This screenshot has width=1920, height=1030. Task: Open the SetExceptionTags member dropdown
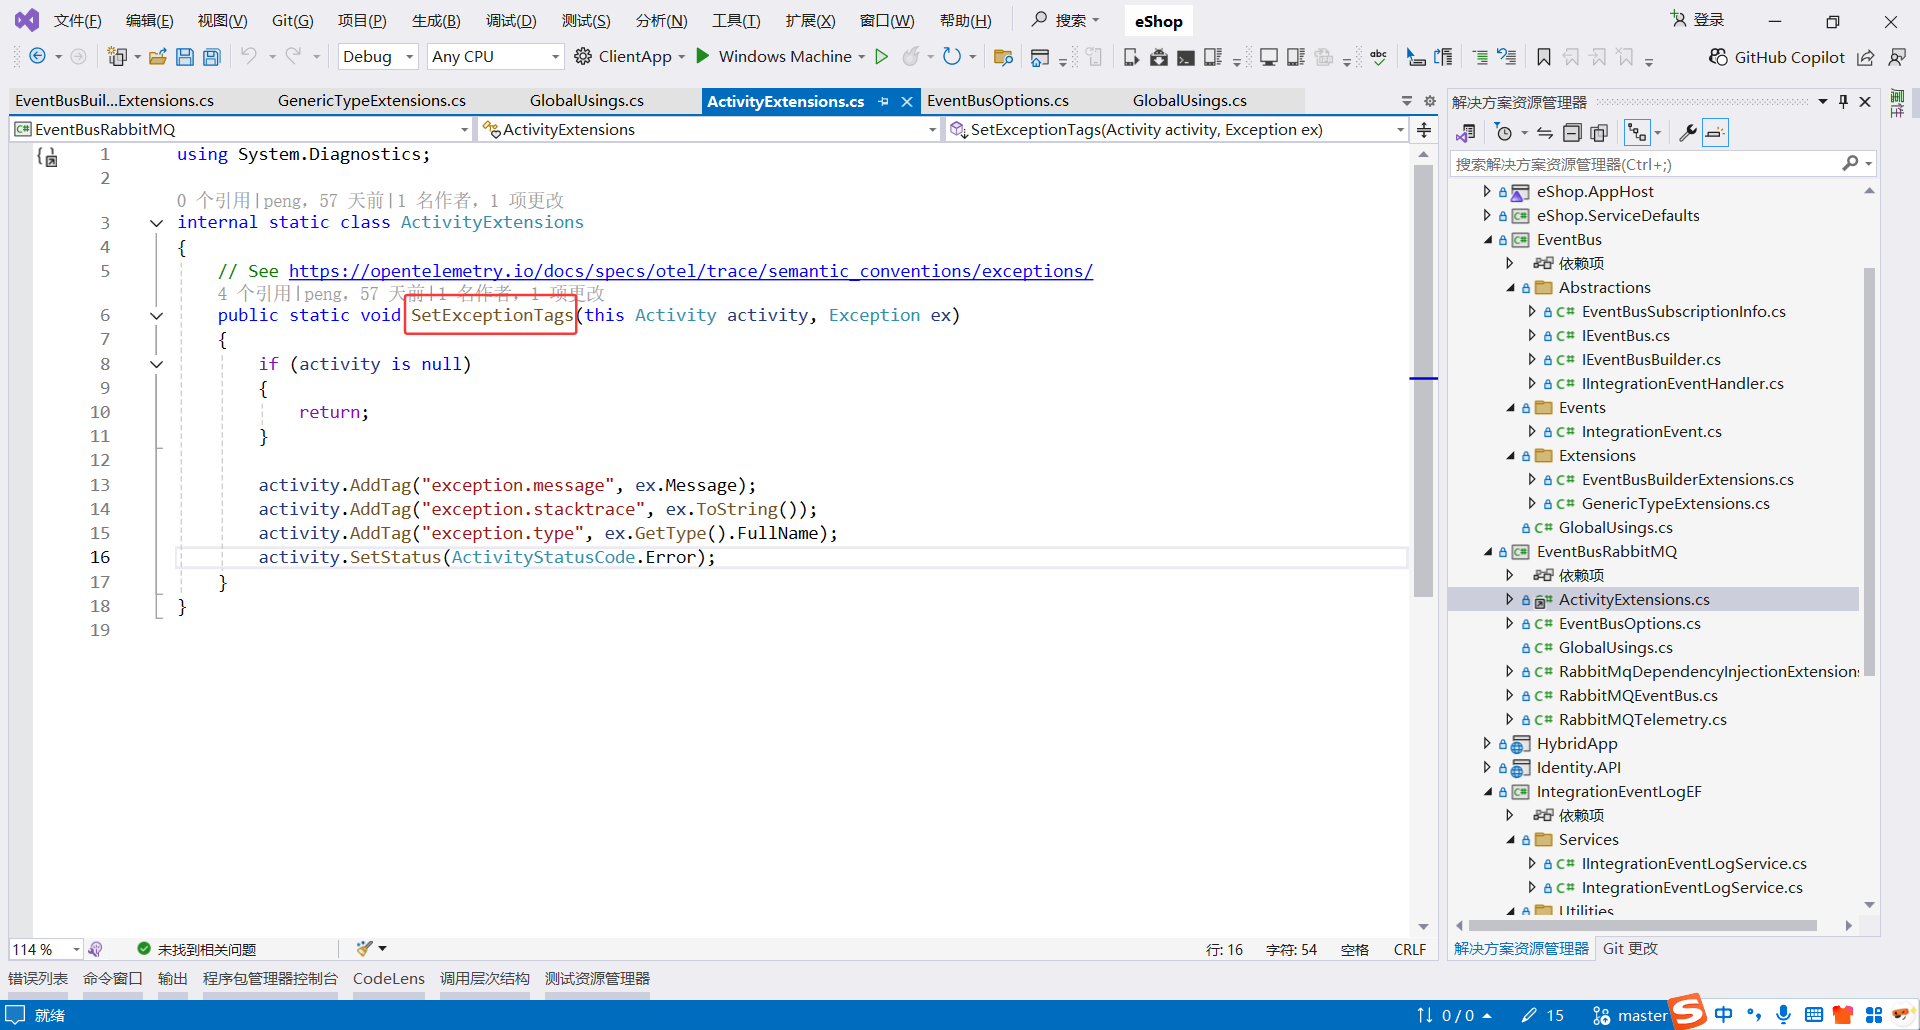tap(1177, 129)
